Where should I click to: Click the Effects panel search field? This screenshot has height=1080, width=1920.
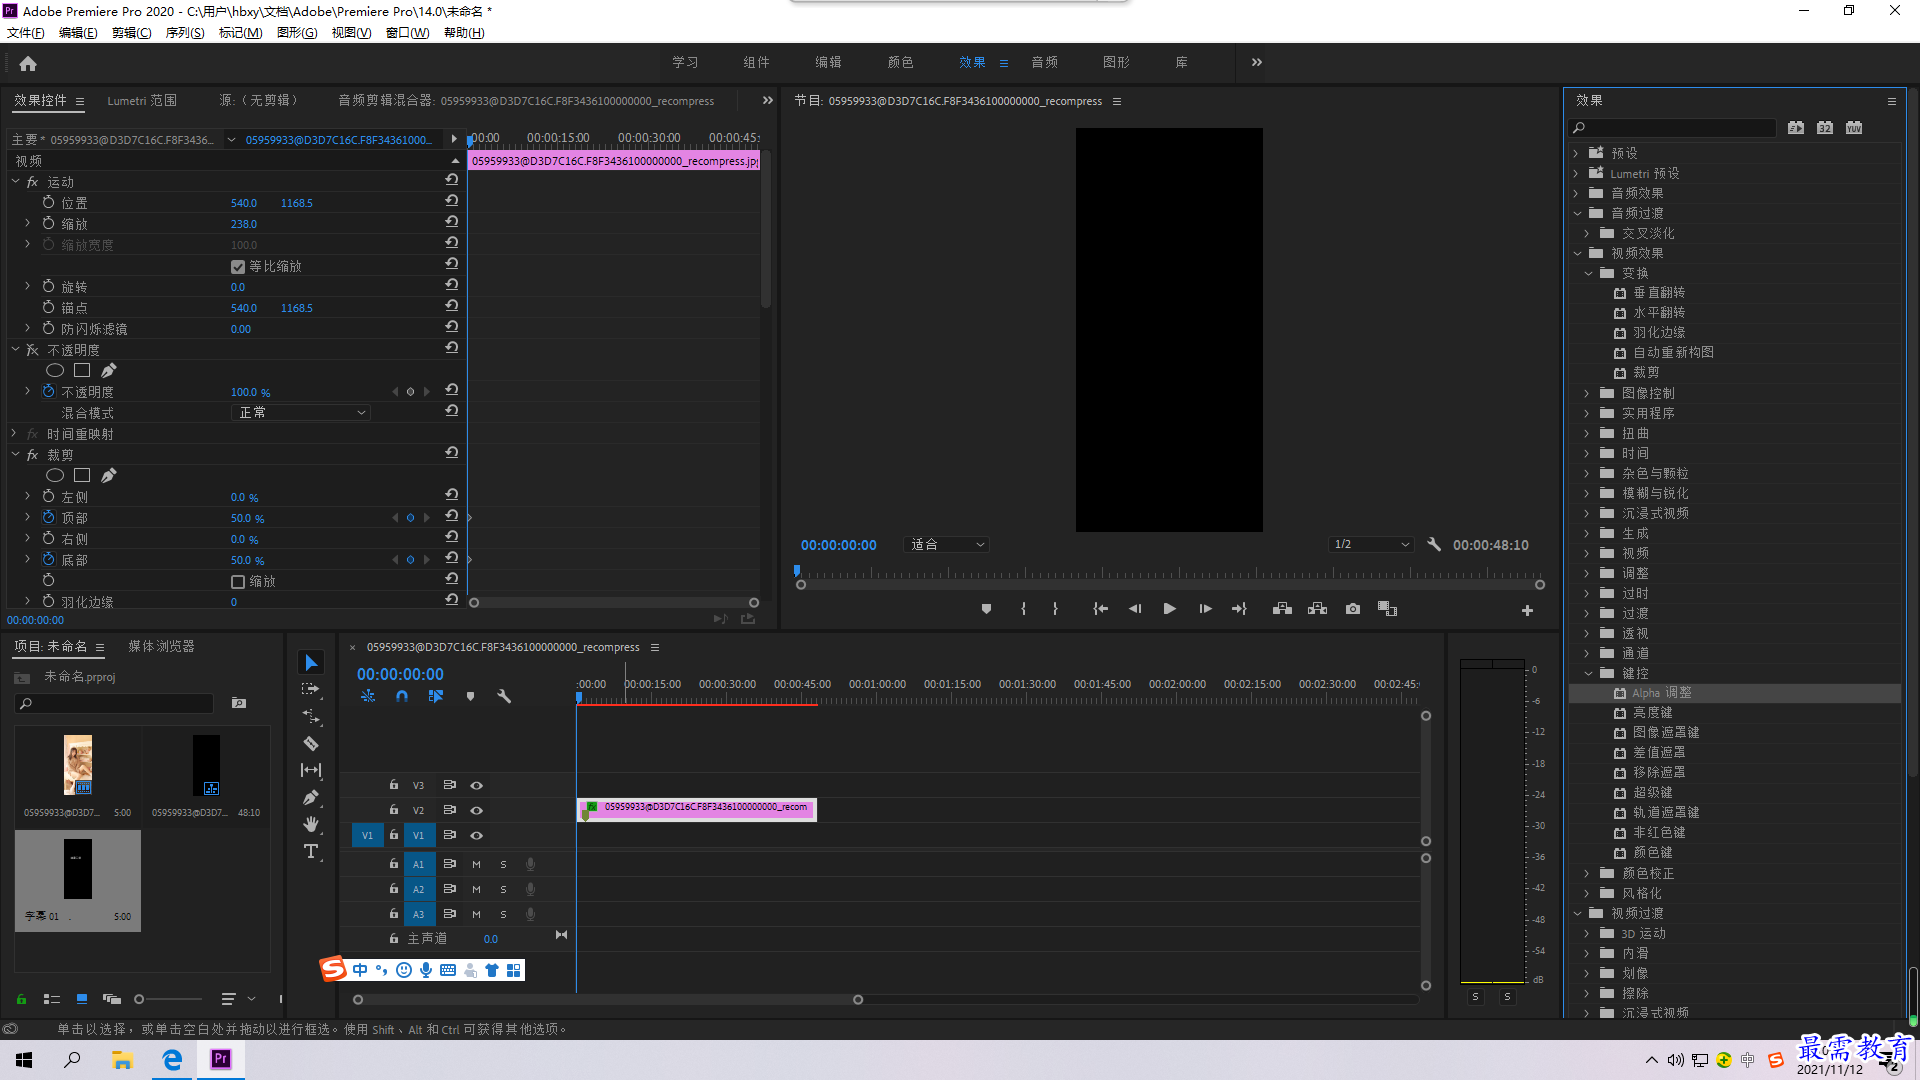(x=1673, y=128)
